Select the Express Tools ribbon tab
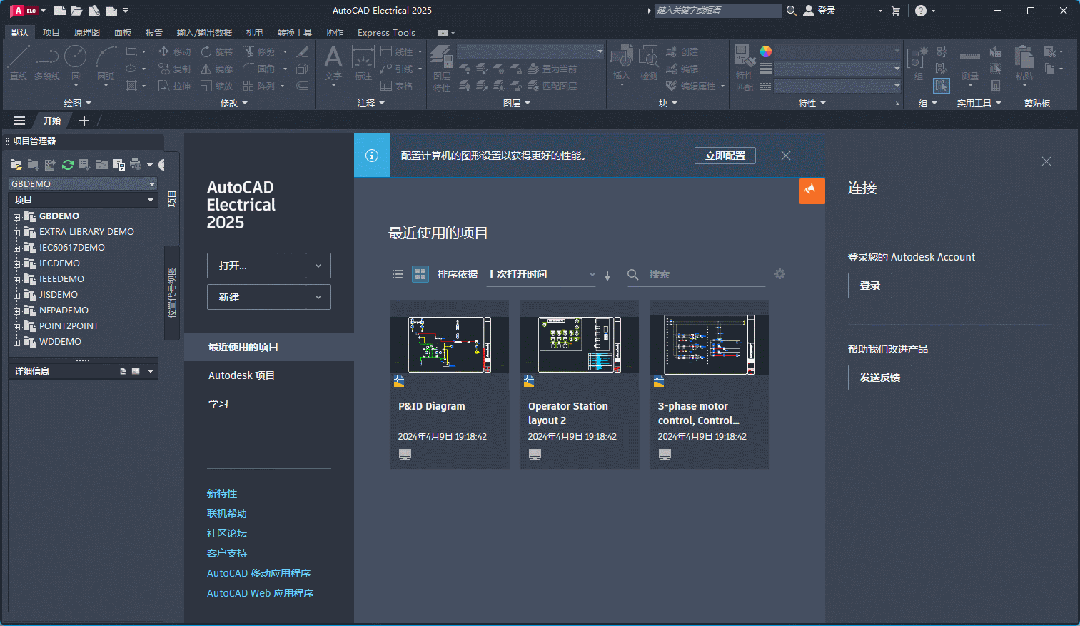 click(x=386, y=32)
